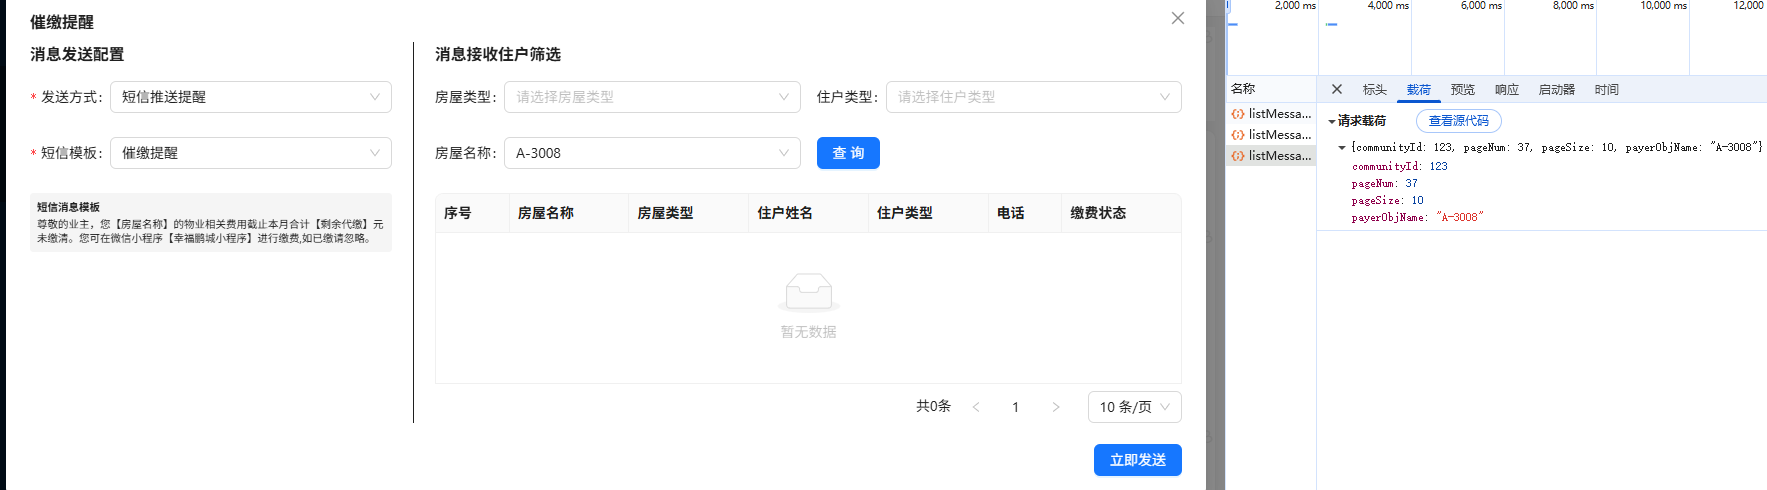
Task: Open the 发送方式 dropdown
Action: pyautogui.click(x=250, y=97)
